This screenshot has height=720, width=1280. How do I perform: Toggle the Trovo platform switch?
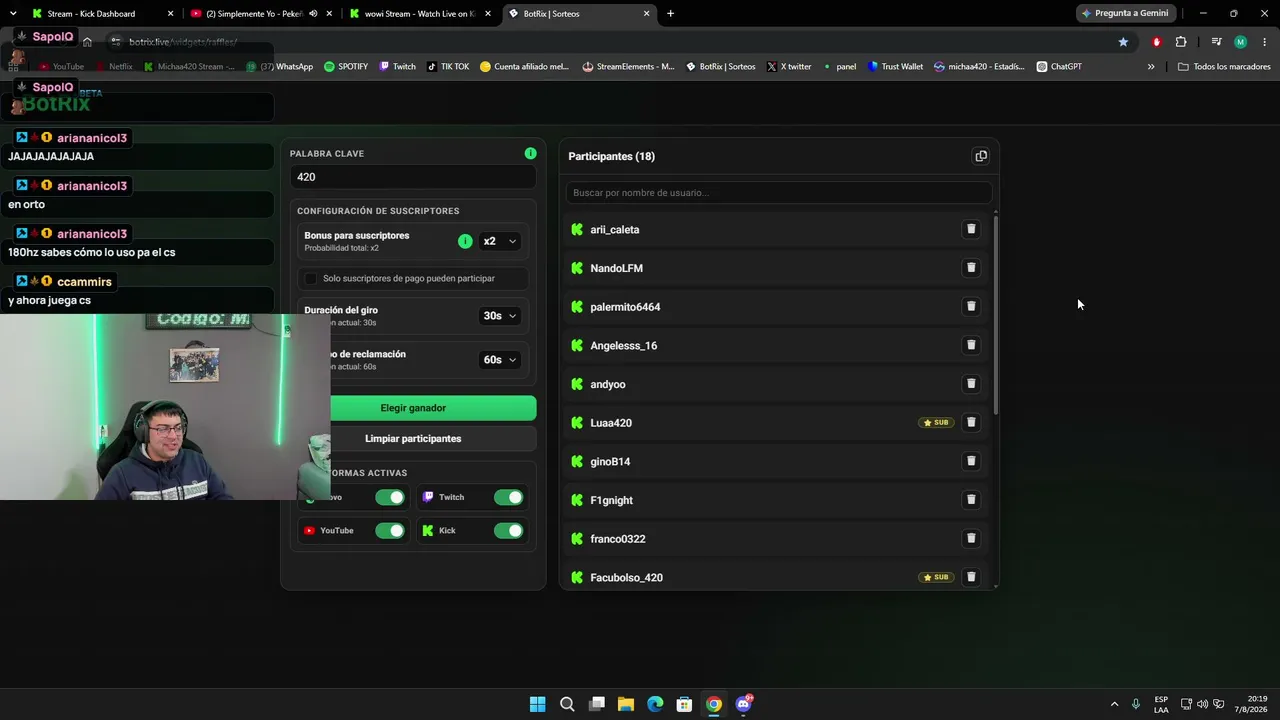click(390, 497)
